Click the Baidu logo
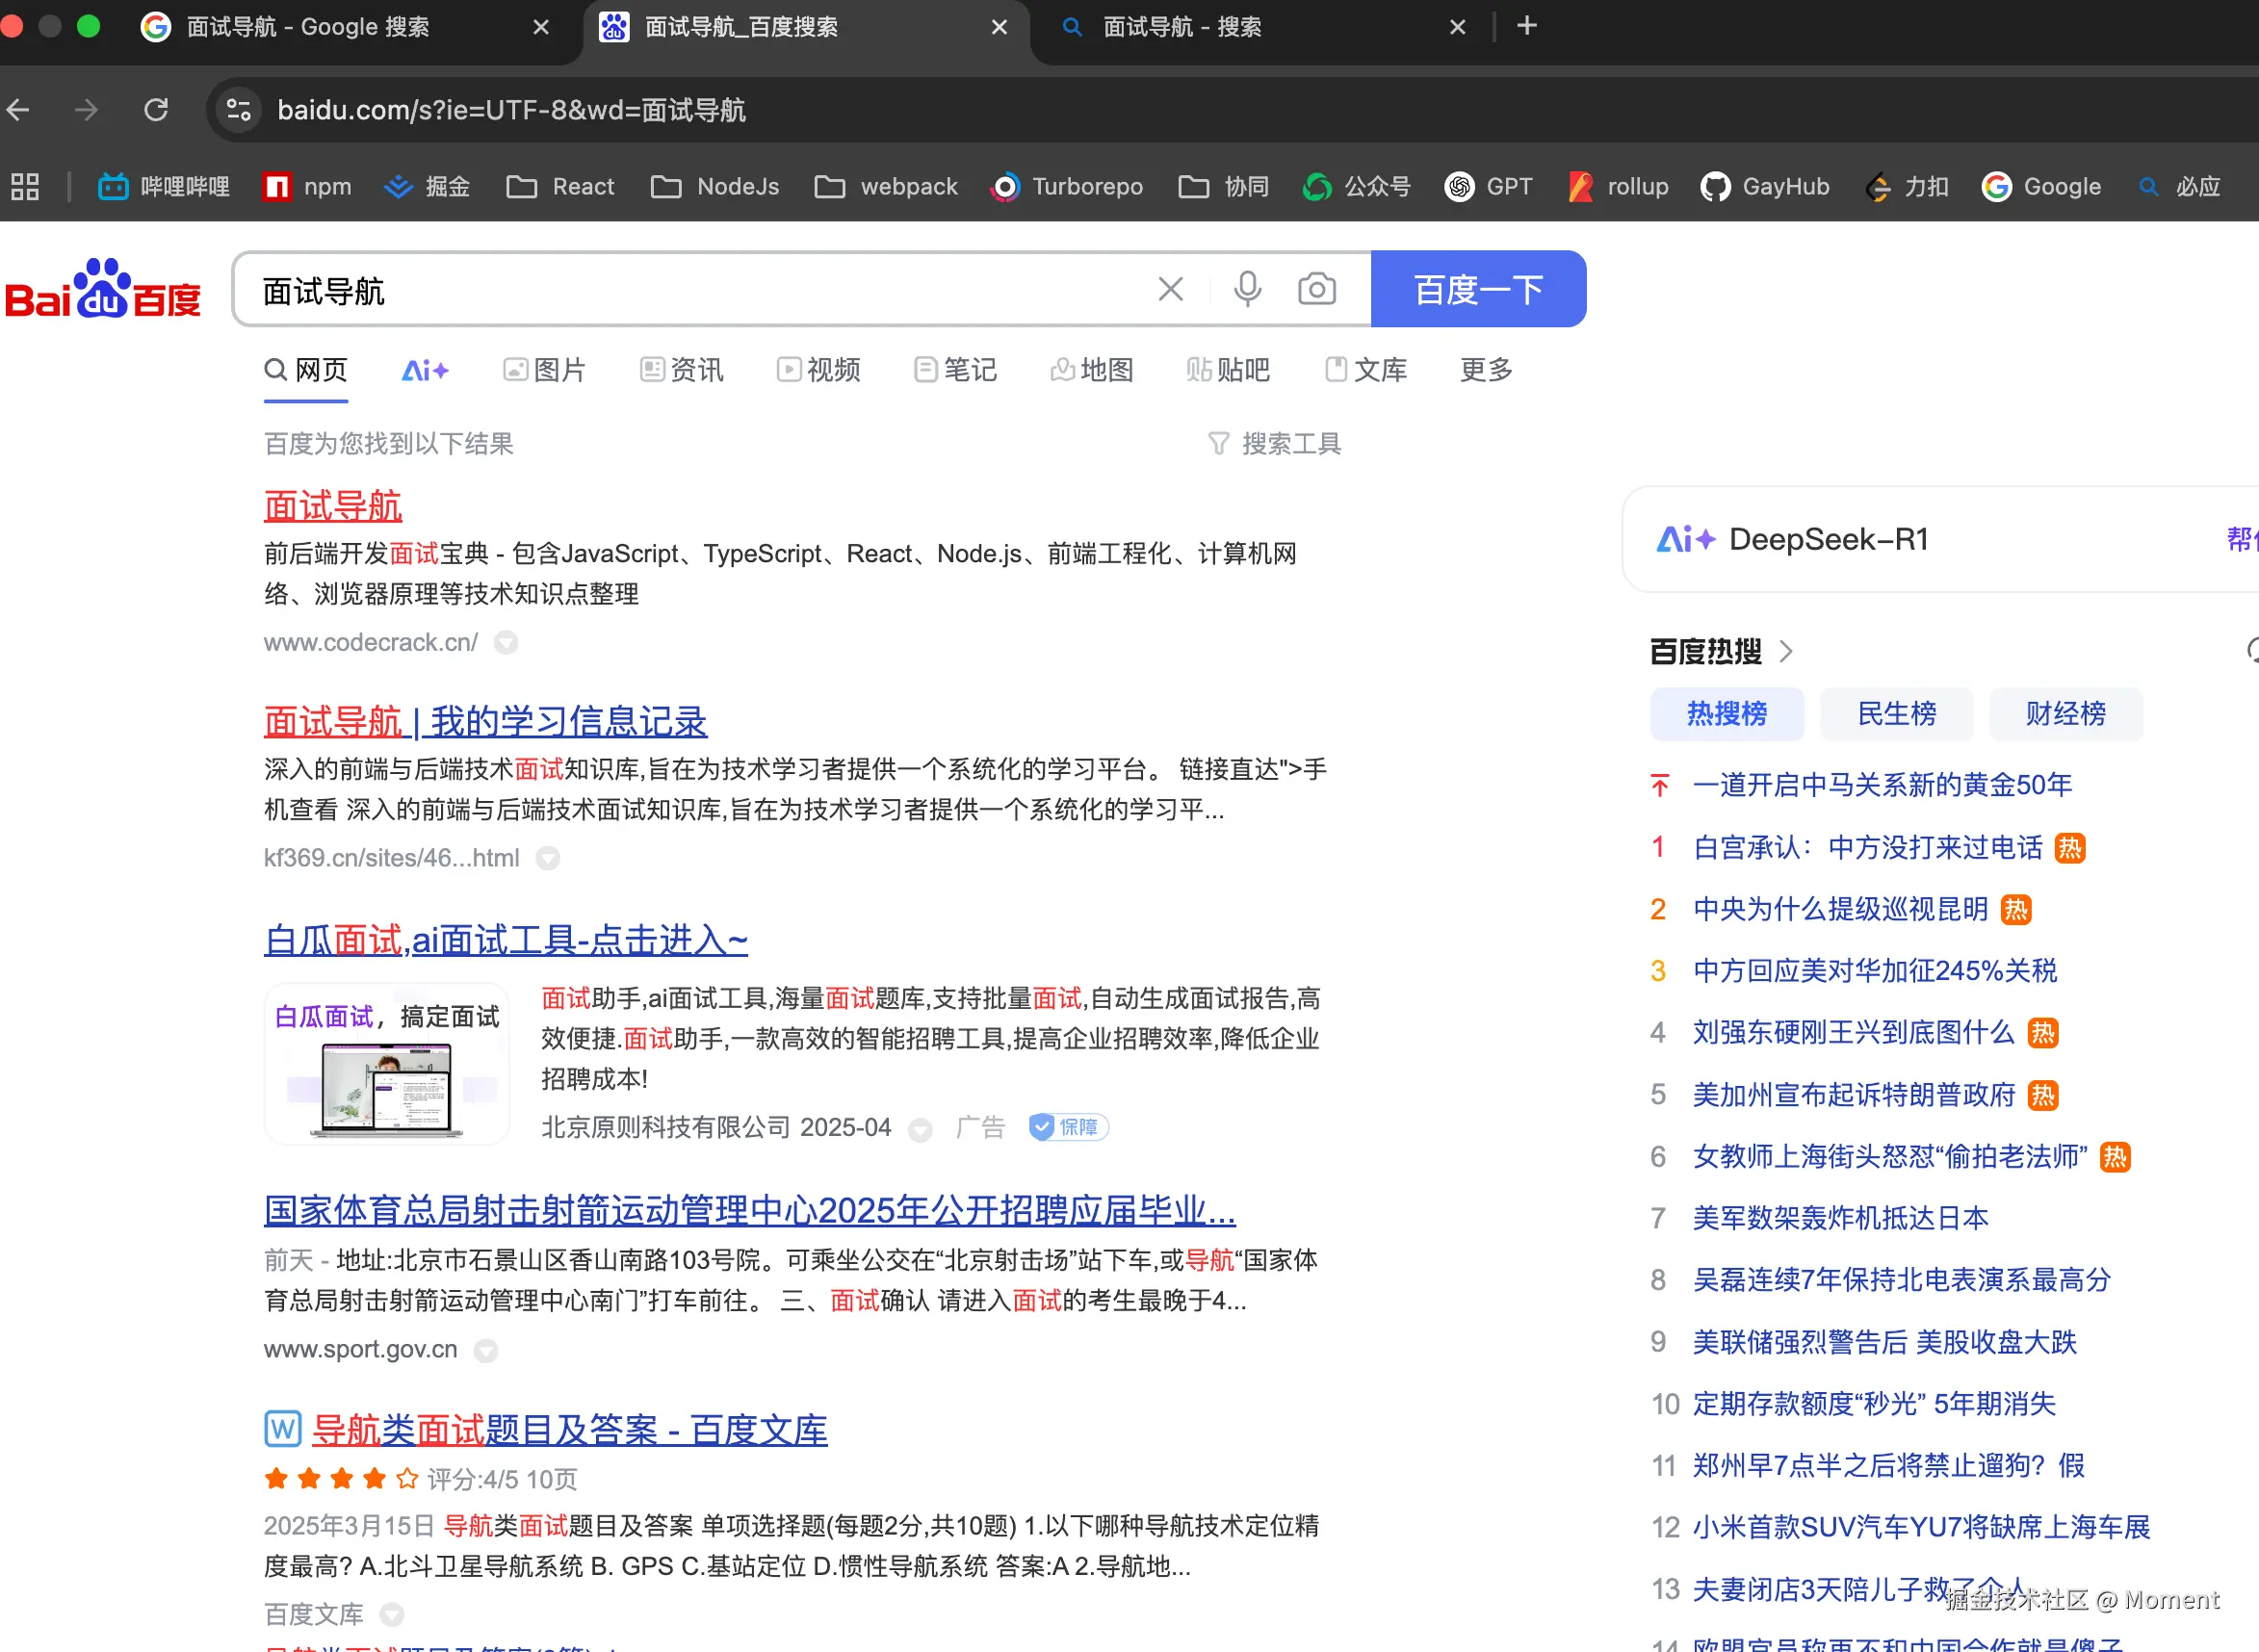The width and height of the screenshot is (2259, 1652). click(x=103, y=290)
